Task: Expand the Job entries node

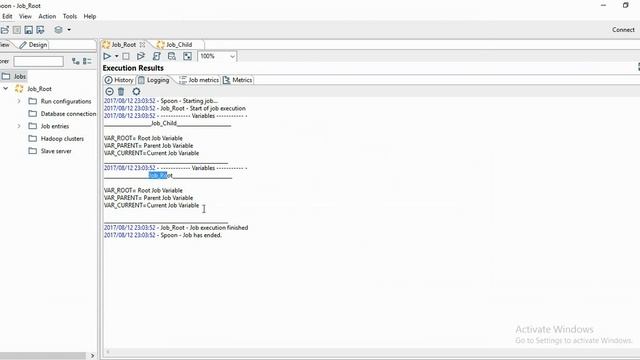Action: 19,126
